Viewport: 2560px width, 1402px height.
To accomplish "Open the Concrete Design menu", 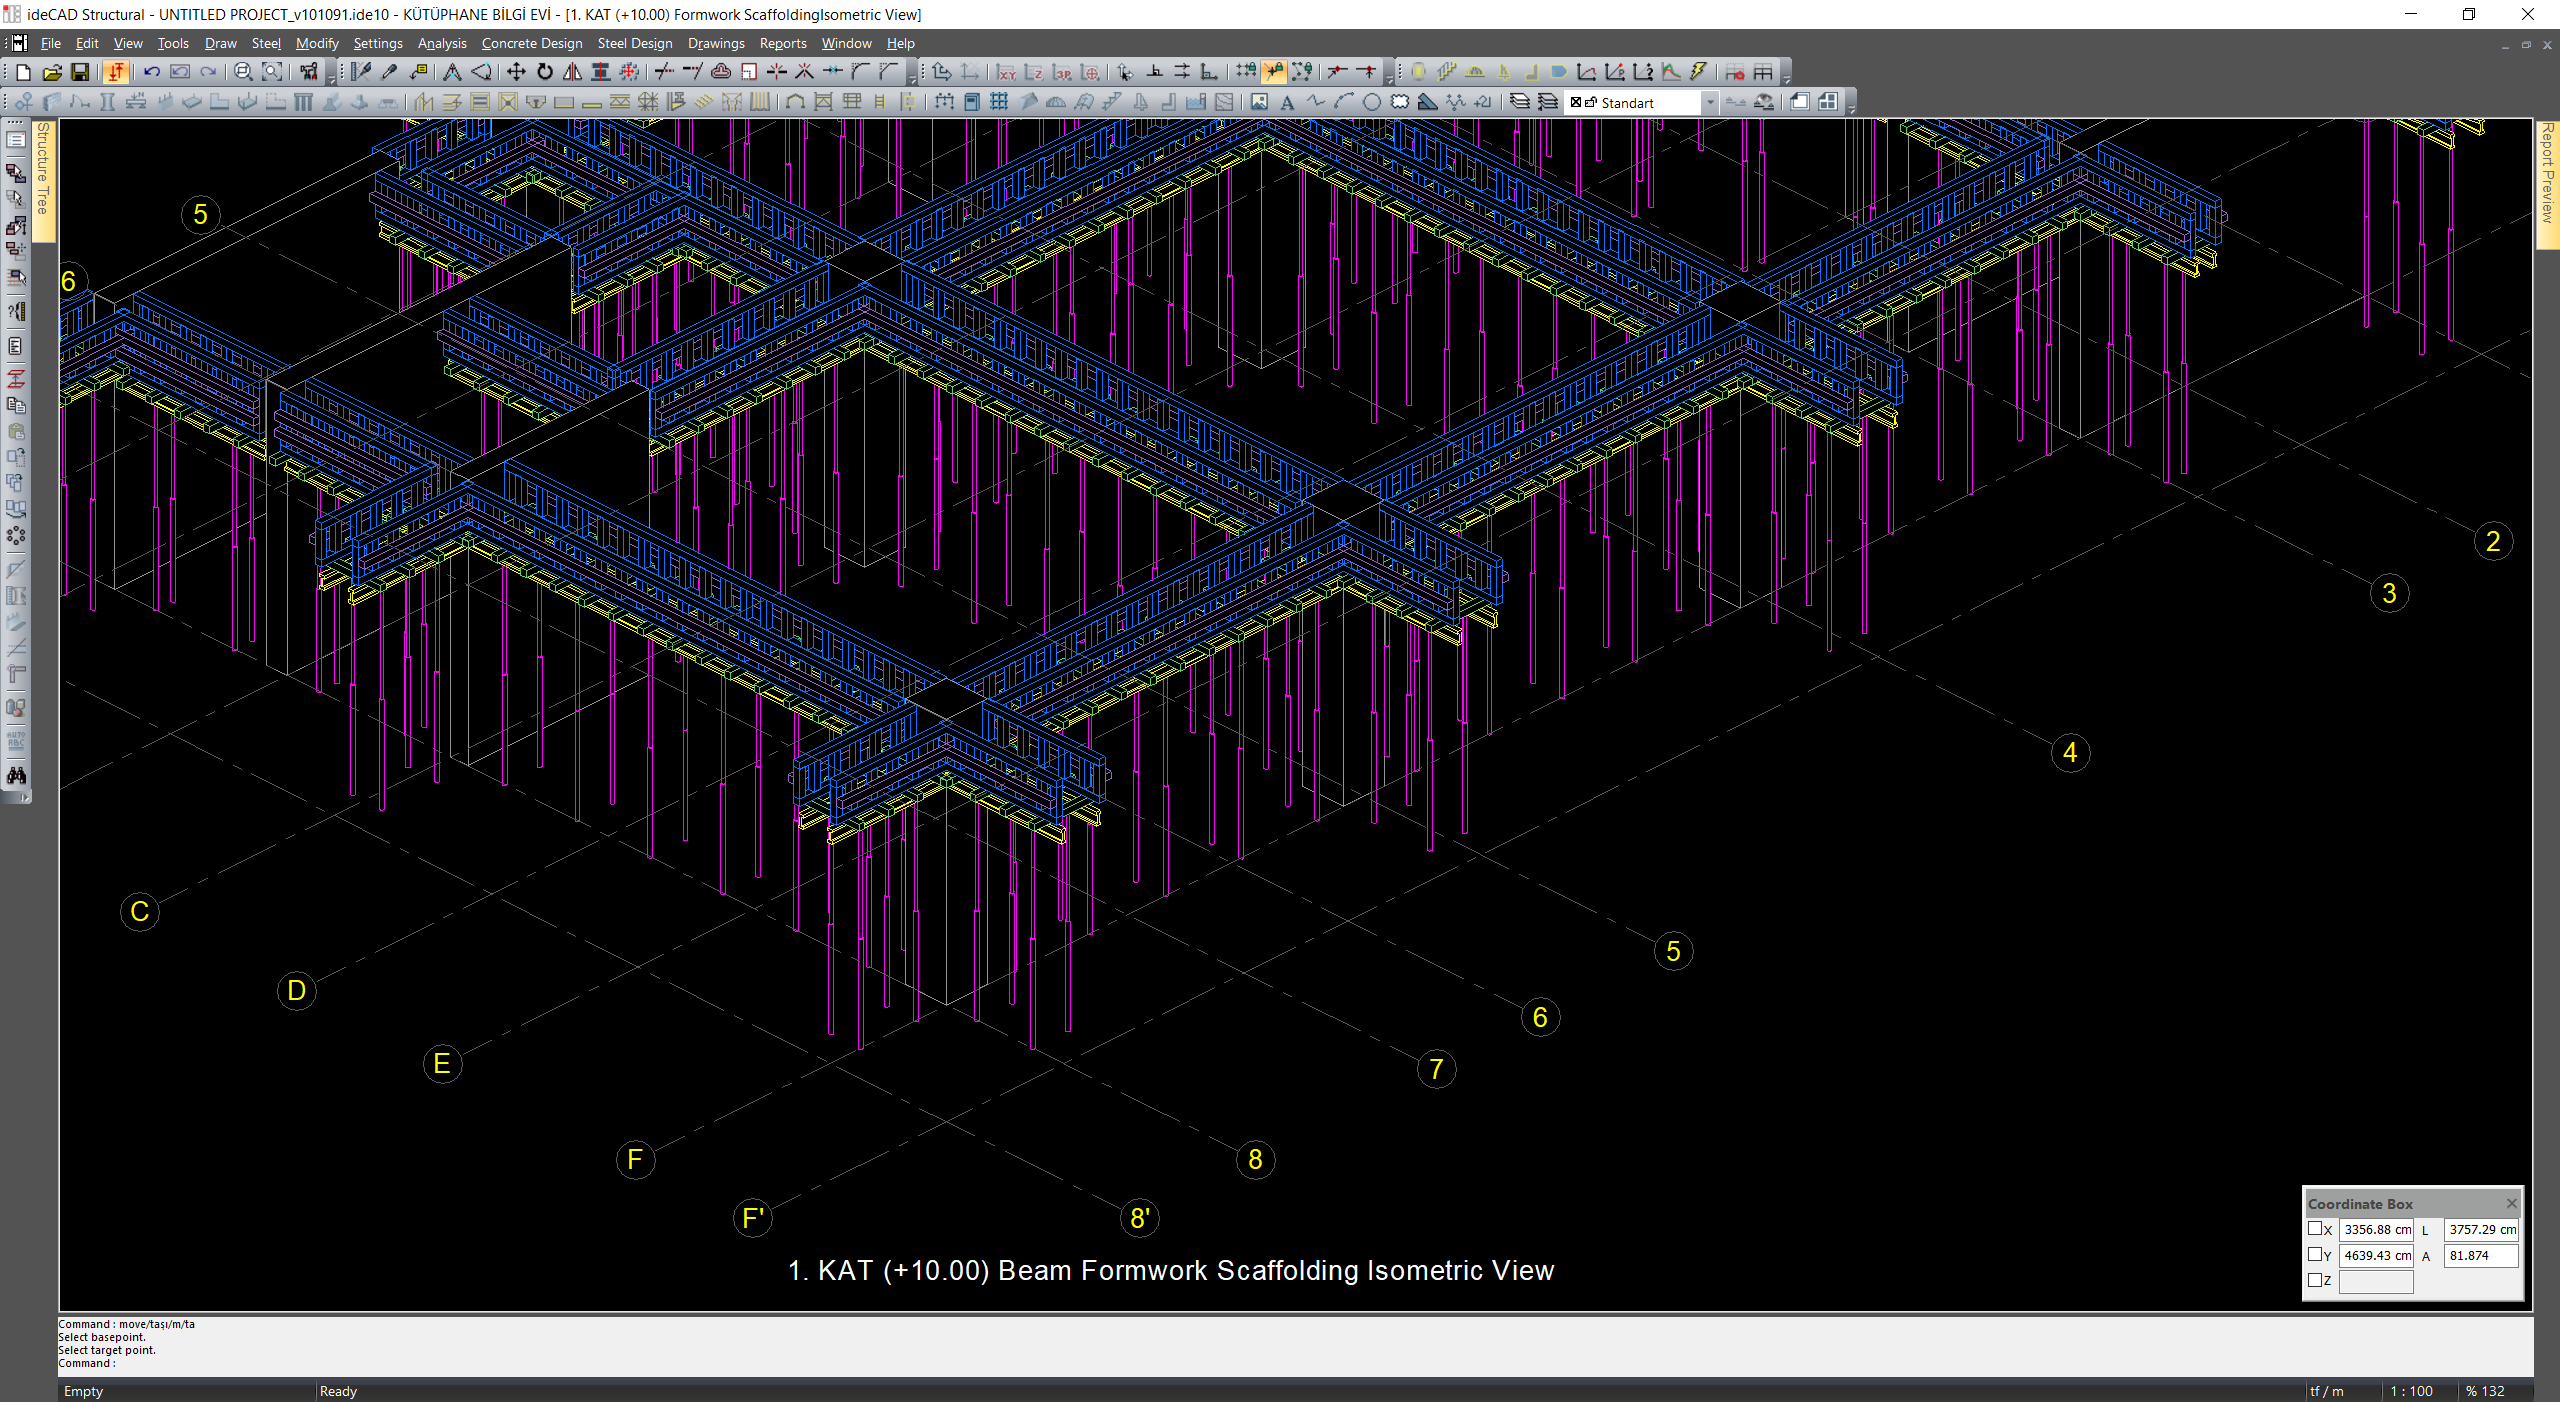I will (x=532, y=43).
